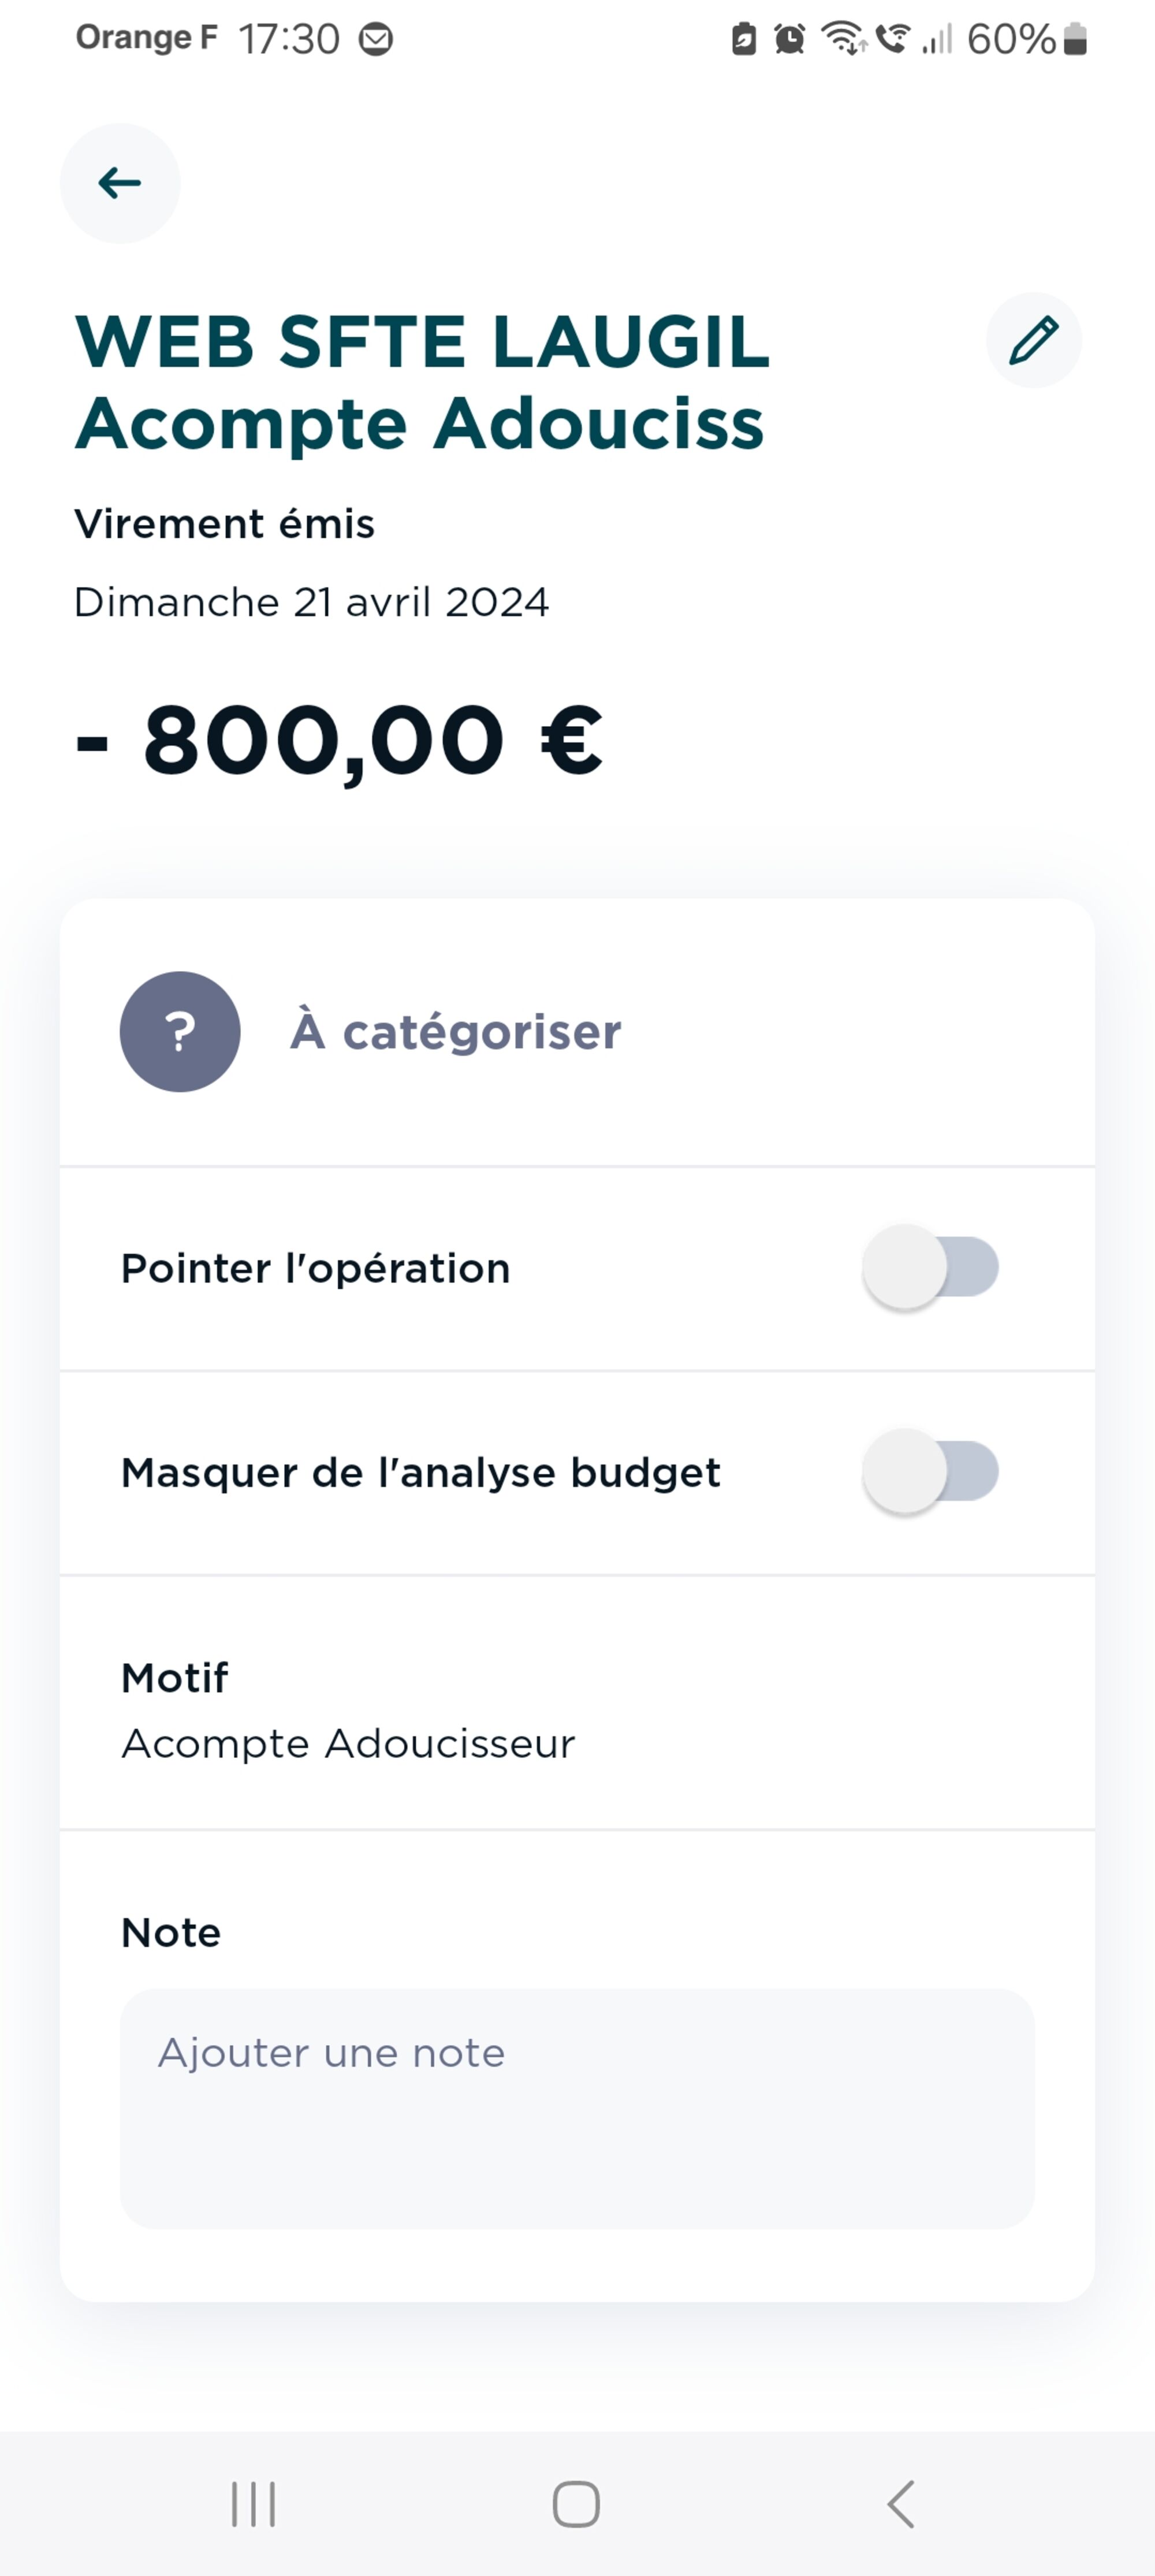Tap the - 800,00 € amount

point(340,740)
